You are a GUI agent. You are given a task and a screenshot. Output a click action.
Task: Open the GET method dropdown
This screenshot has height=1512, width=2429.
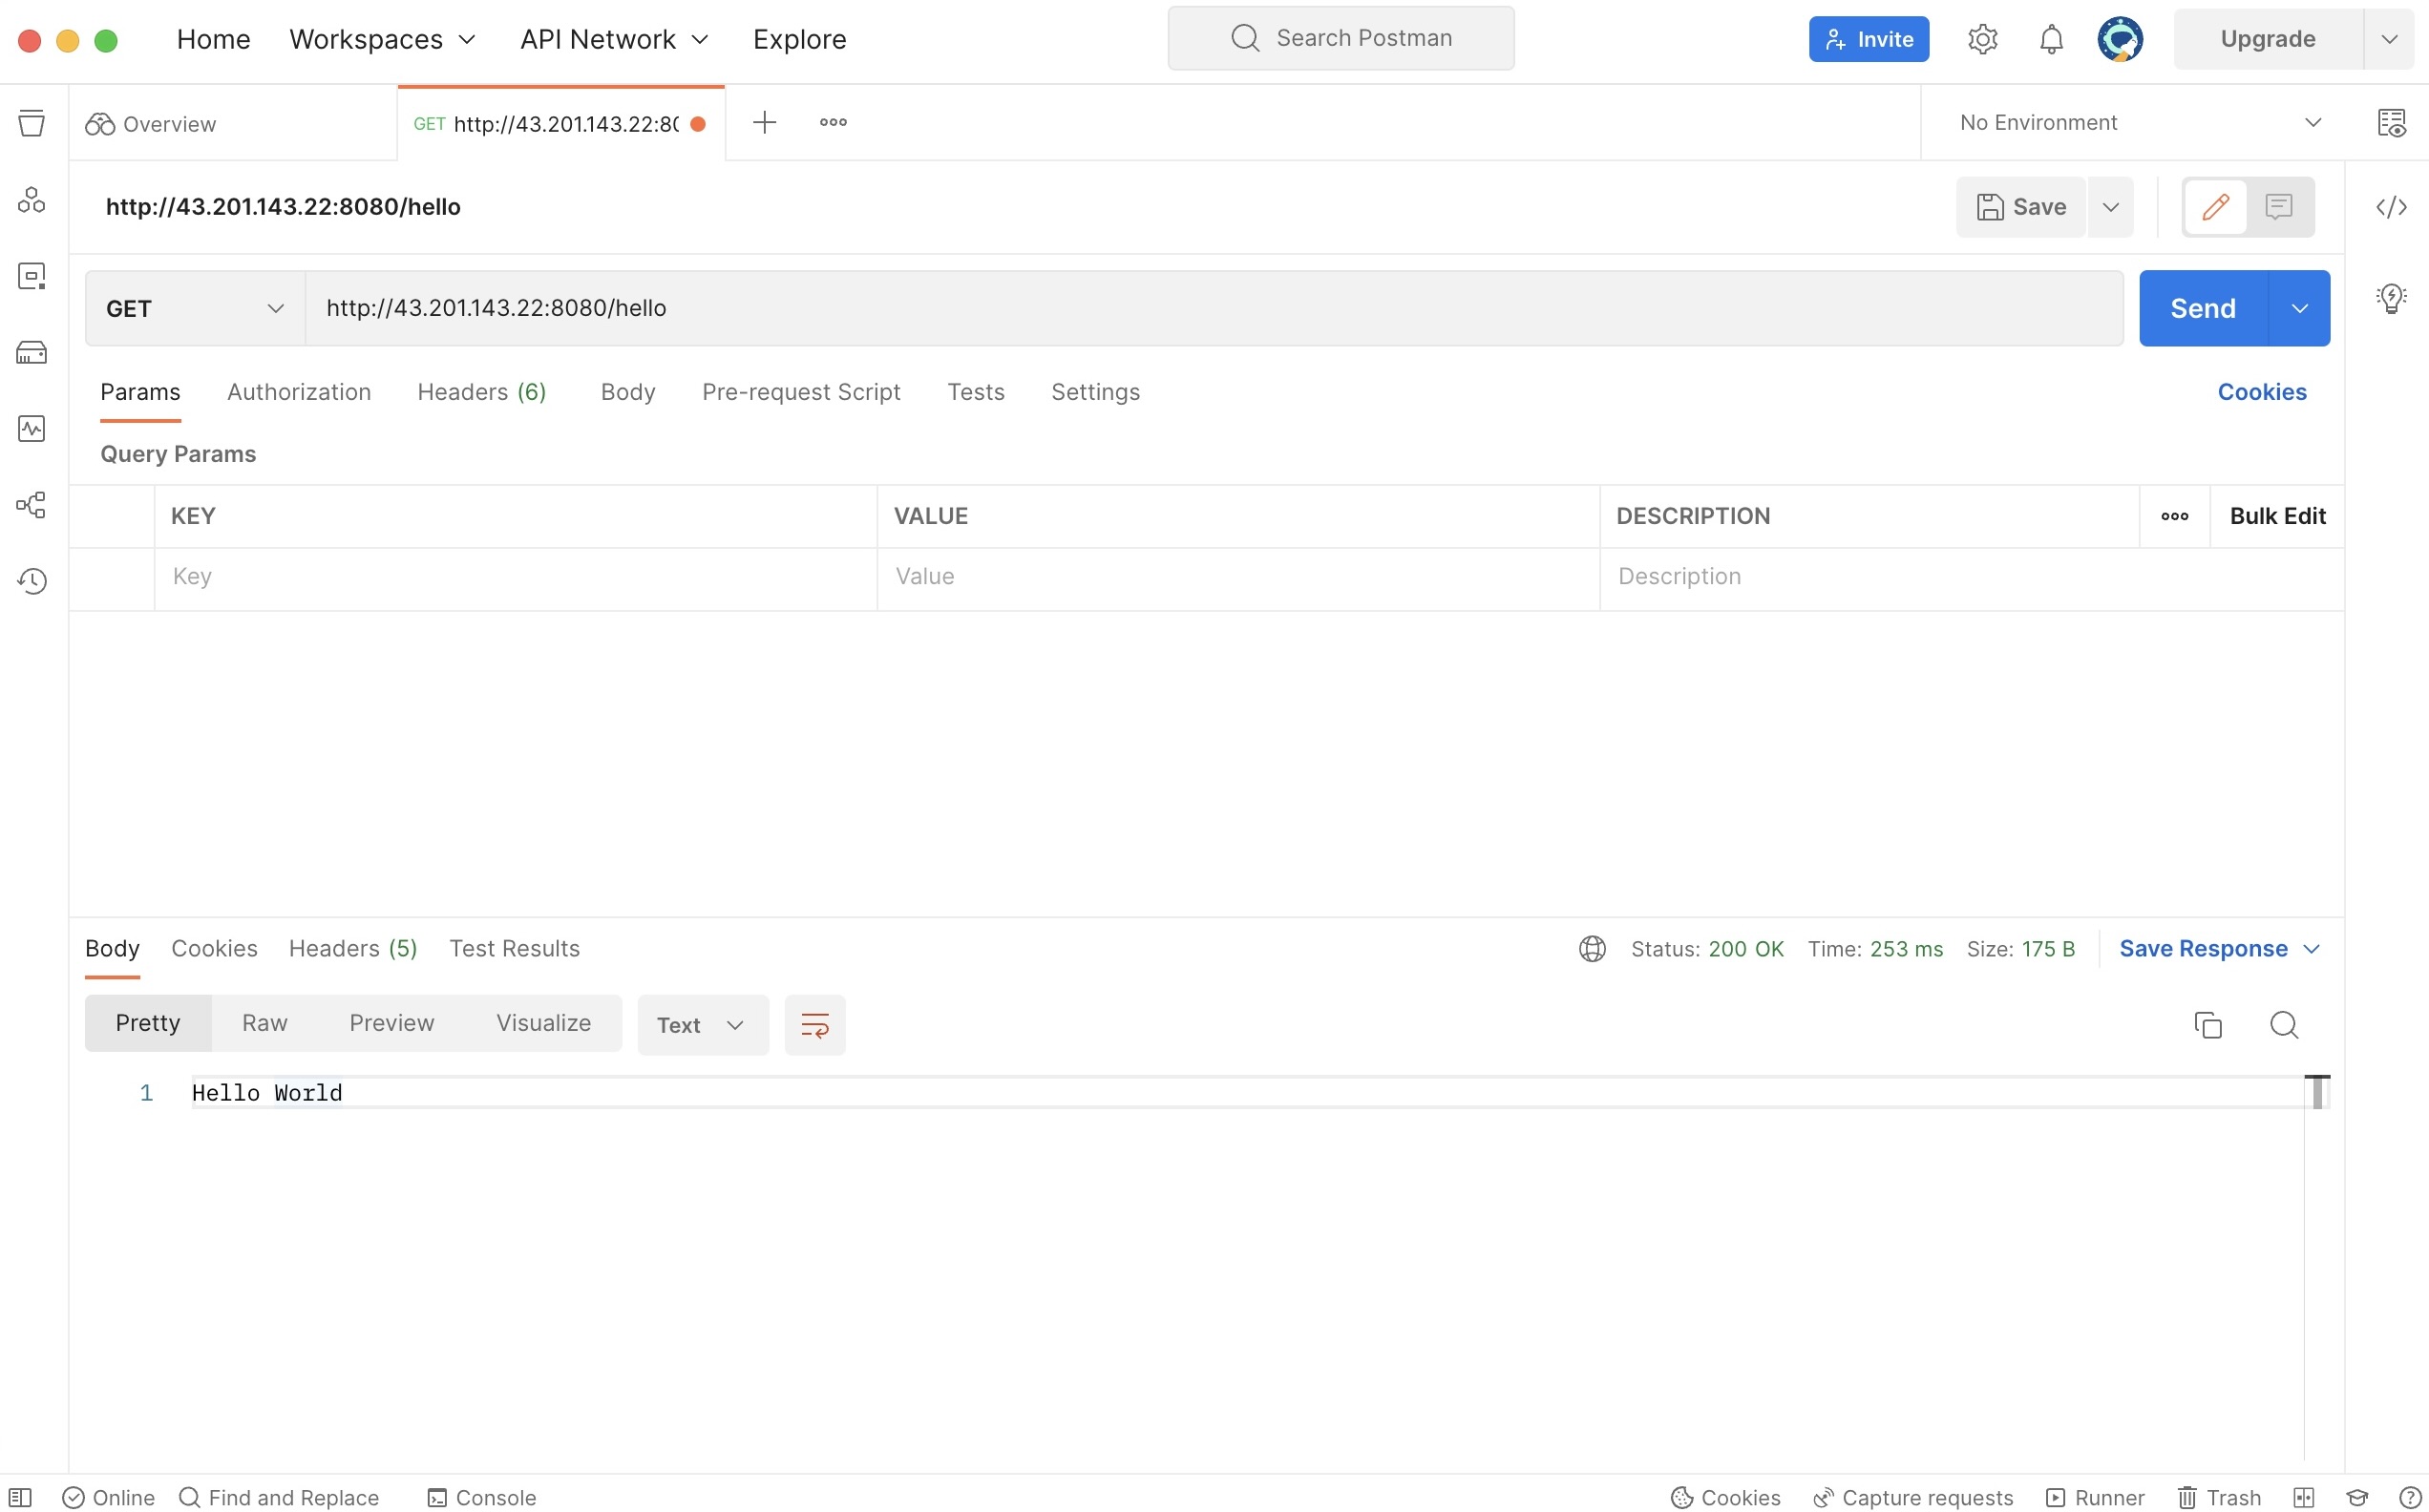(x=194, y=308)
